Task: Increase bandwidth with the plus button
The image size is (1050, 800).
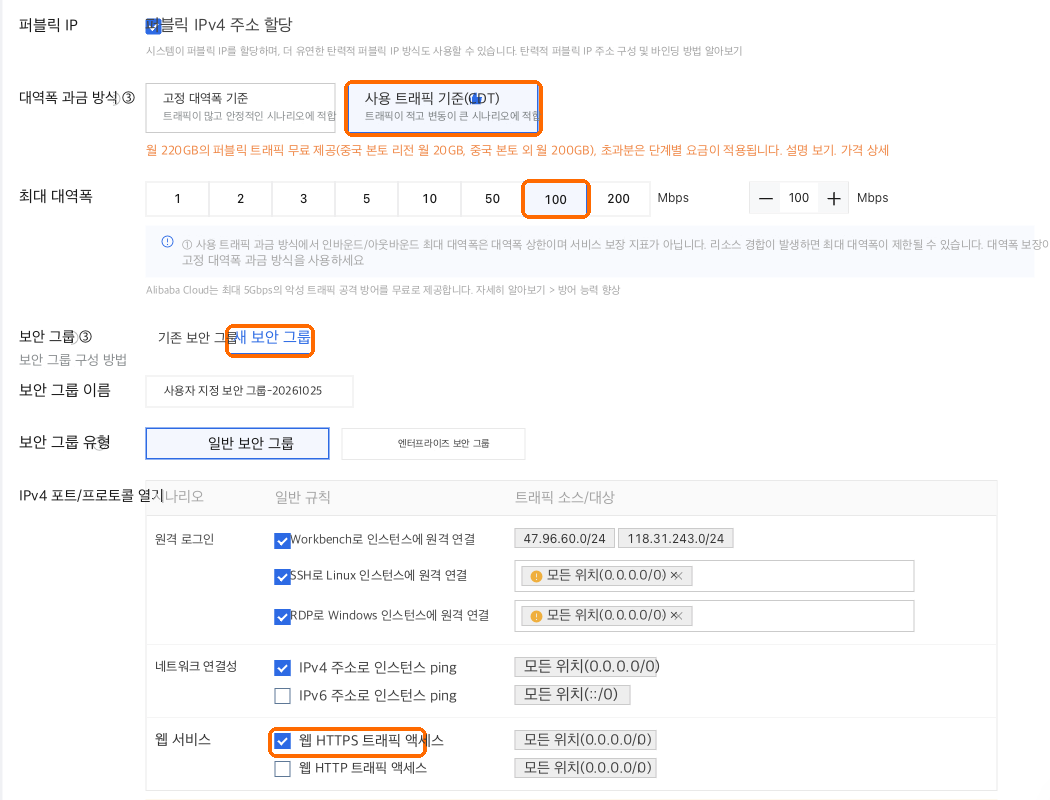Action: tap(834, 198)
